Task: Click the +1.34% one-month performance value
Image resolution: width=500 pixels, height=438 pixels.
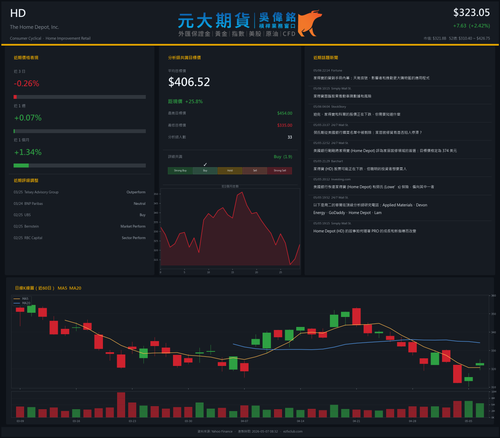Action: [28, 152]
